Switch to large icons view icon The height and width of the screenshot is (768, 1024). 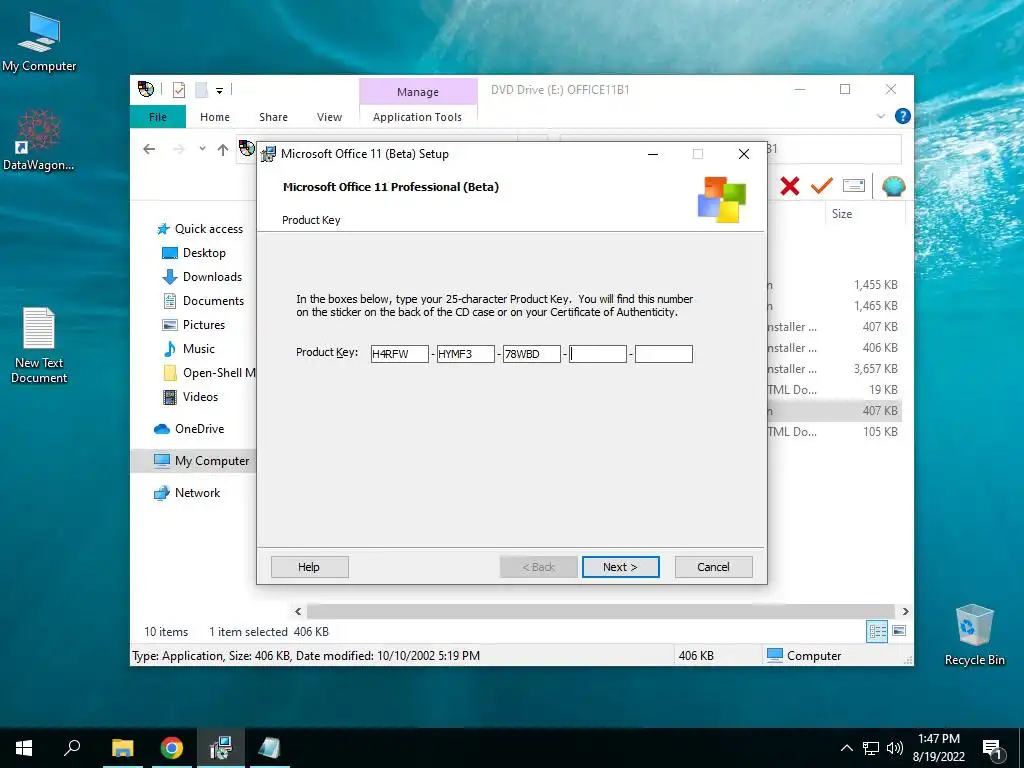point(899,631)
